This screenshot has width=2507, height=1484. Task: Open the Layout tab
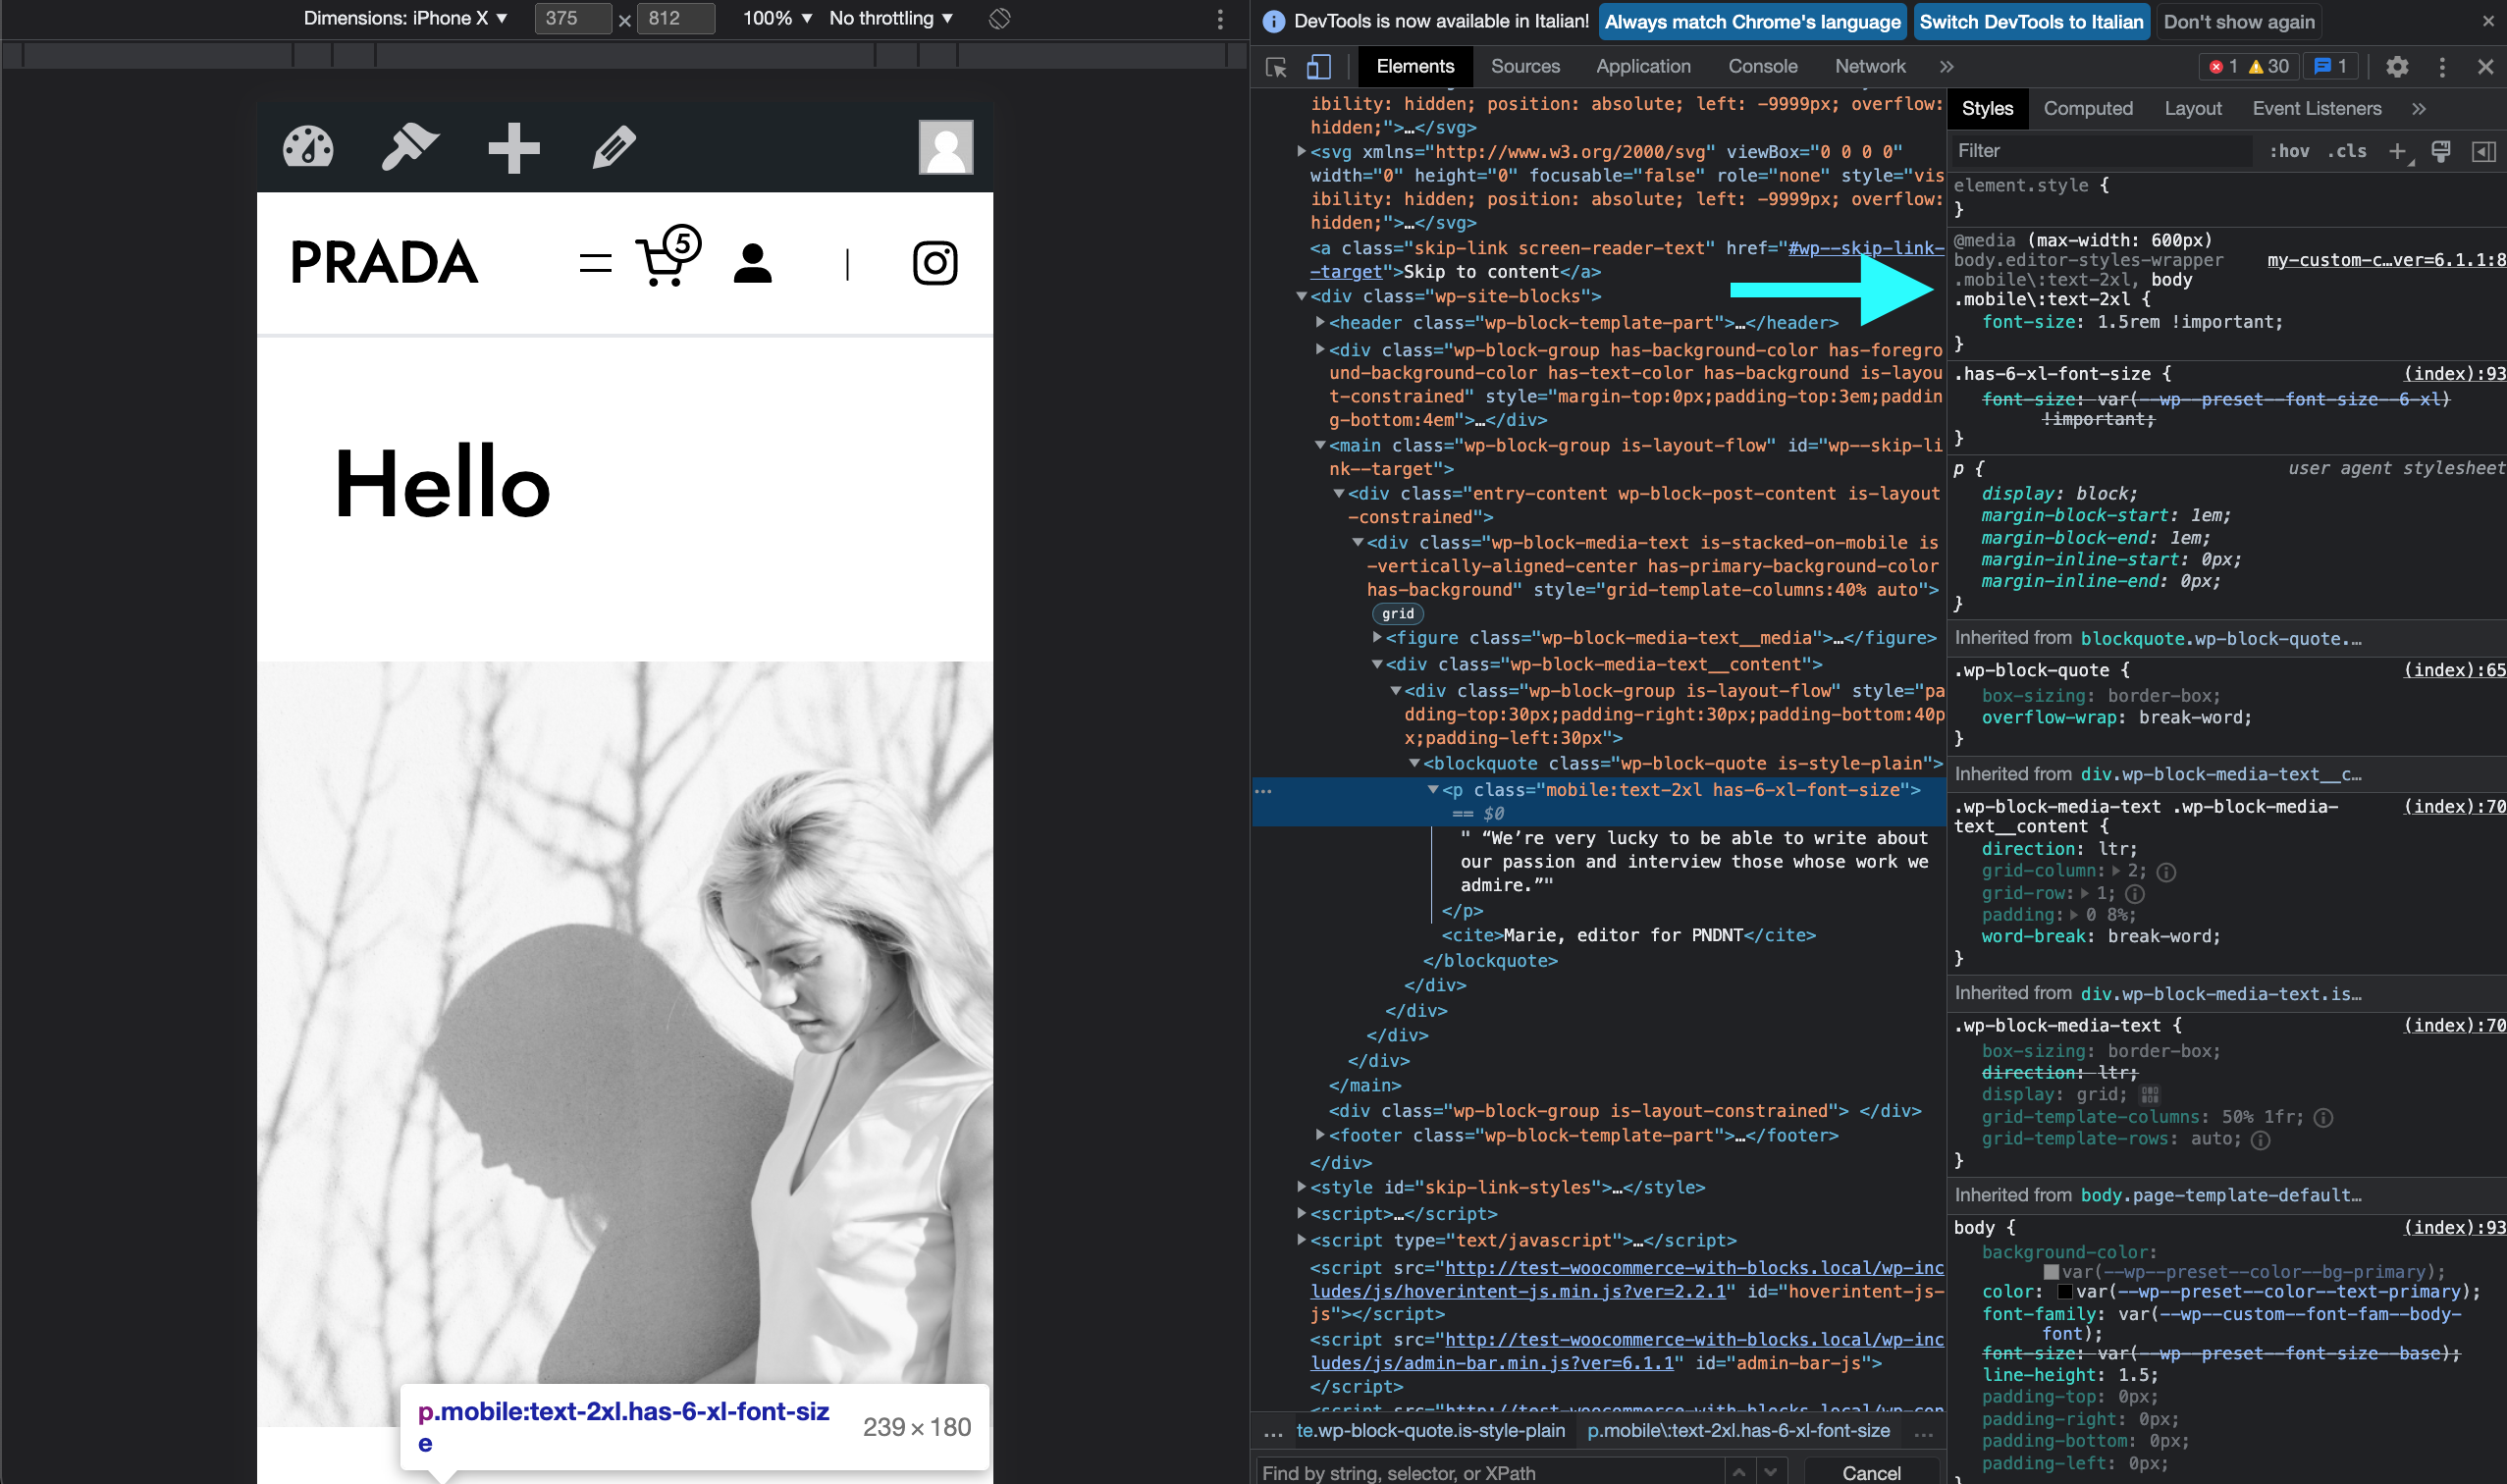(2192, 109)
